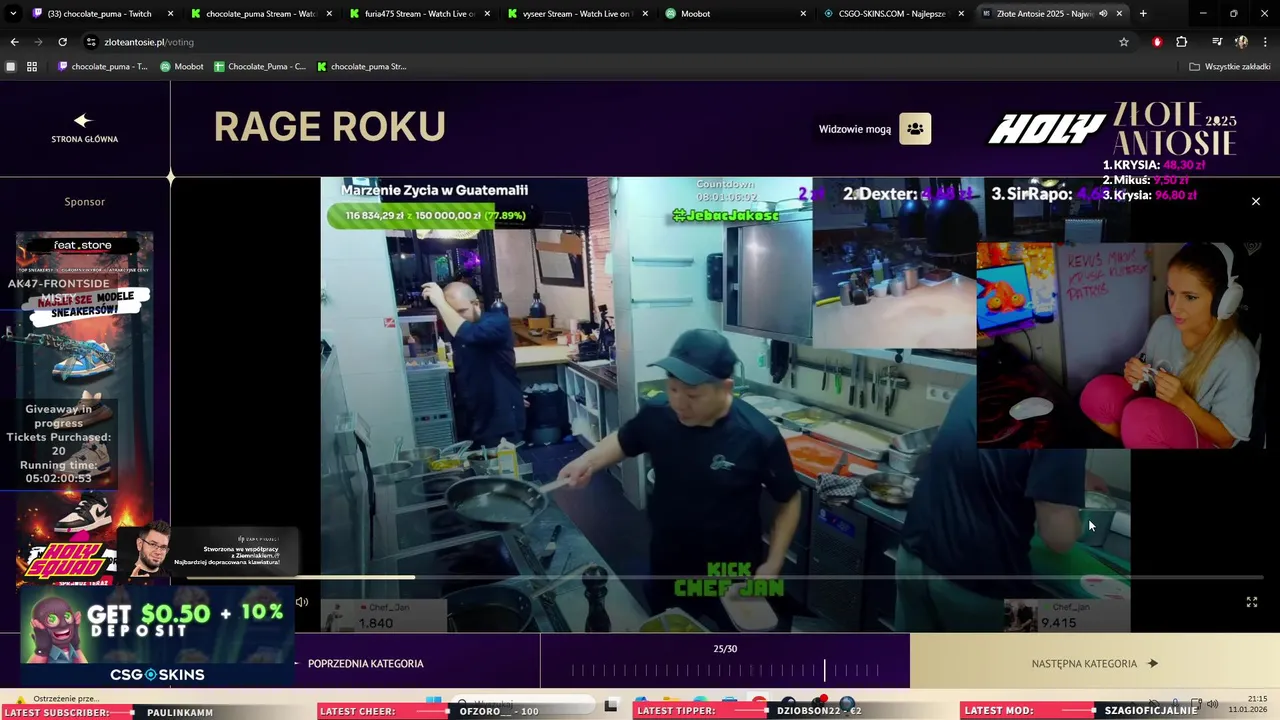Close the Złote Antosie 2025 tab
This screenshot has width=1280, height=720.
coord(1119,14)
